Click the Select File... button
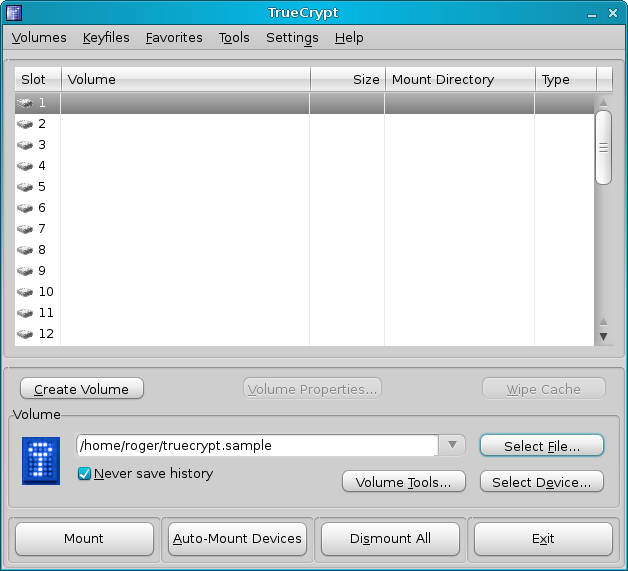The height and width of the screenshot is (571, 628). pyautogui.click(x=541, y=446)
